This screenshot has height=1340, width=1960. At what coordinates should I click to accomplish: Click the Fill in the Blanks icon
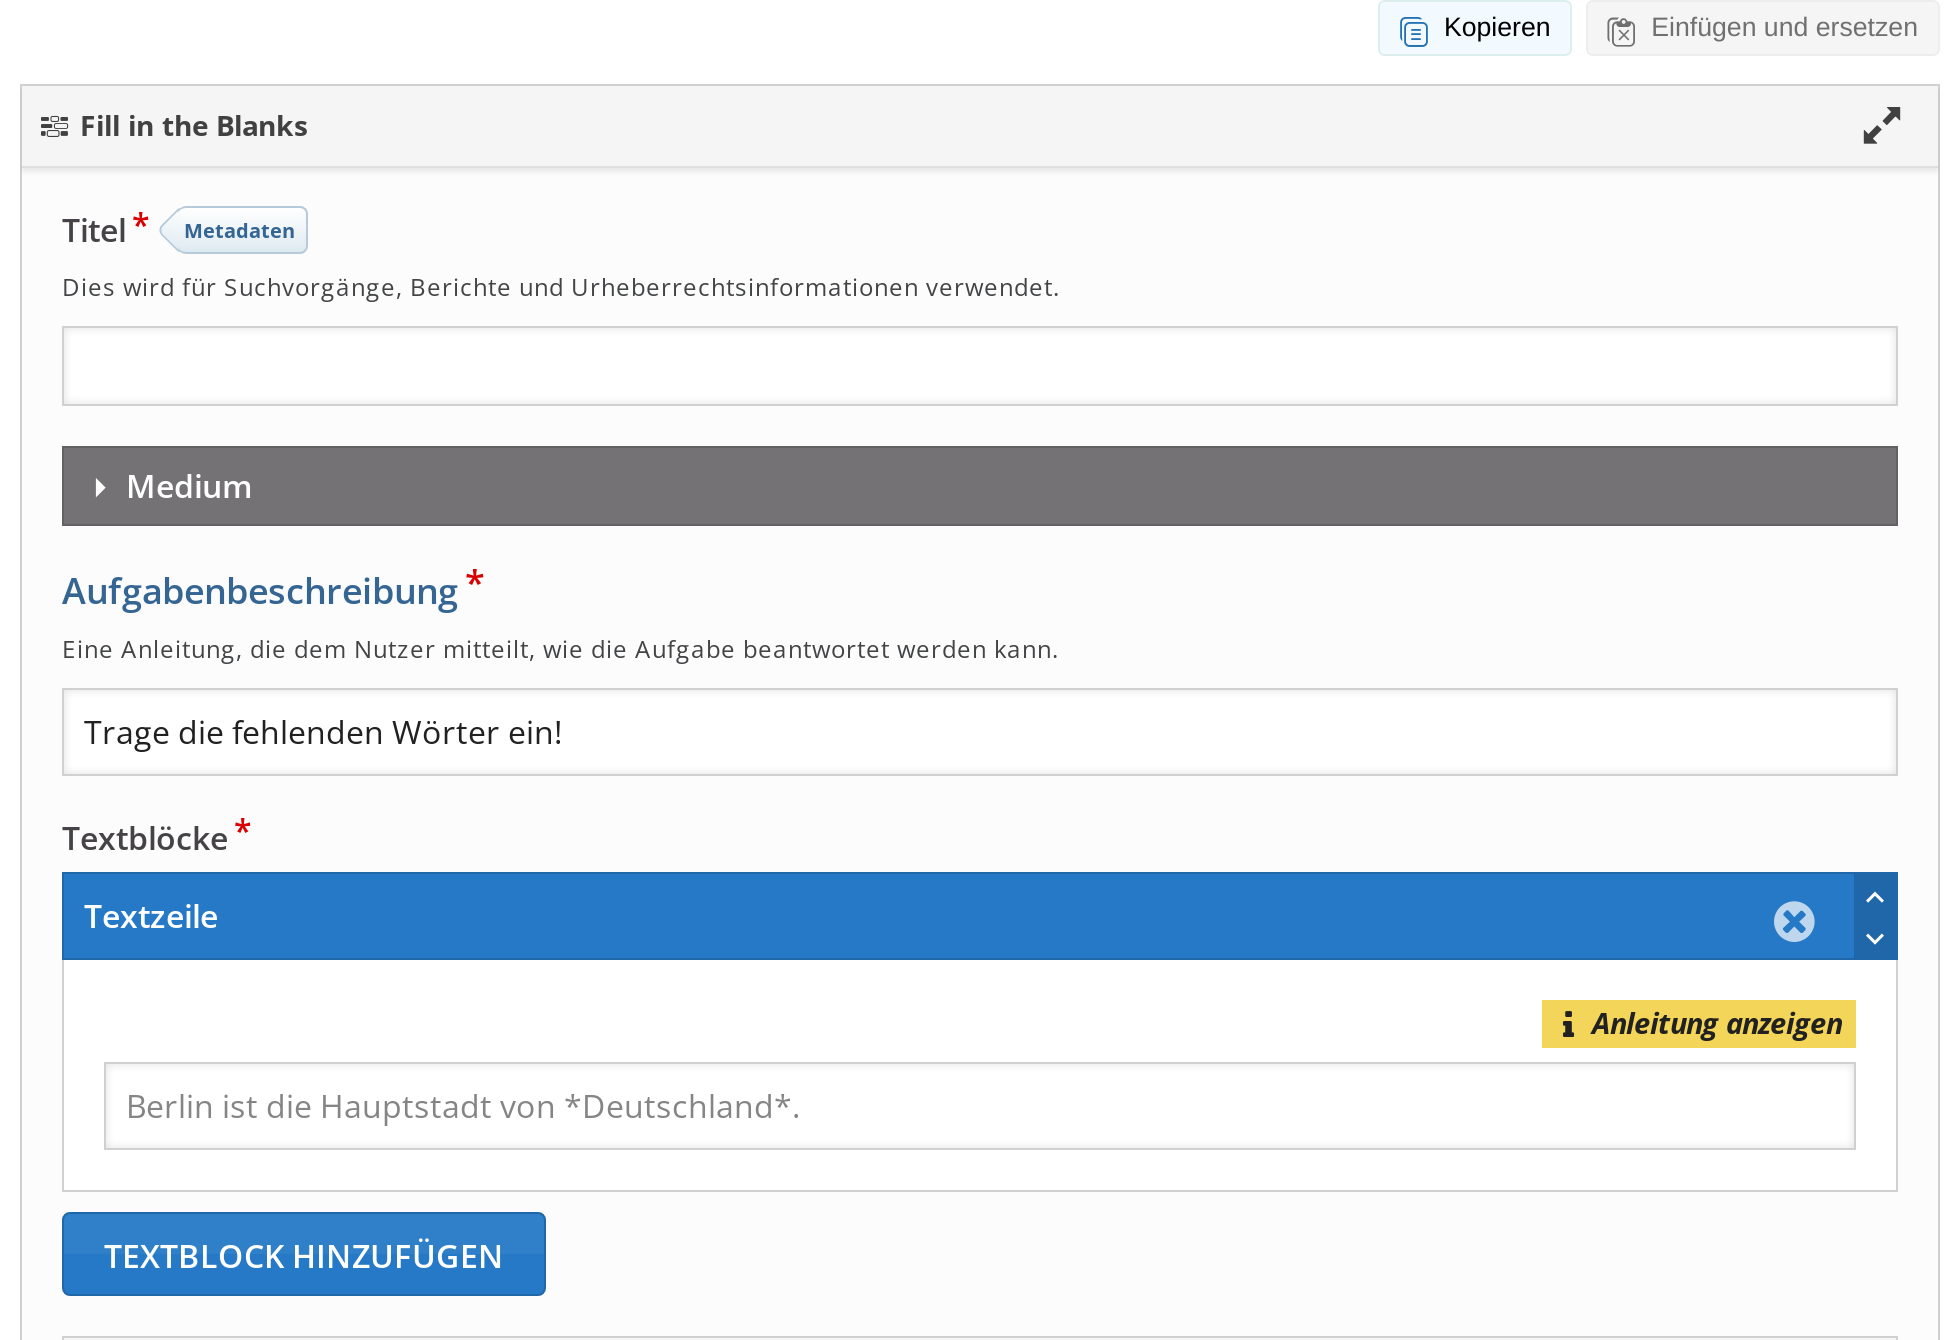point(54,126)
